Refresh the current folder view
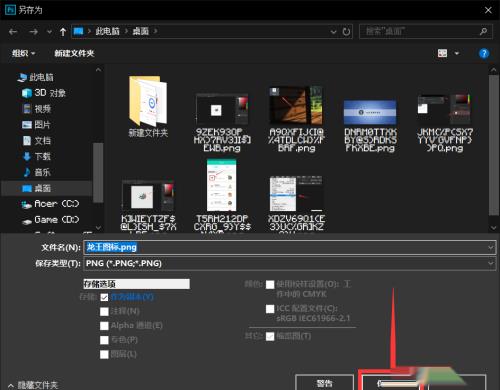This screenshot has height=390, width=500. point(346,32)
